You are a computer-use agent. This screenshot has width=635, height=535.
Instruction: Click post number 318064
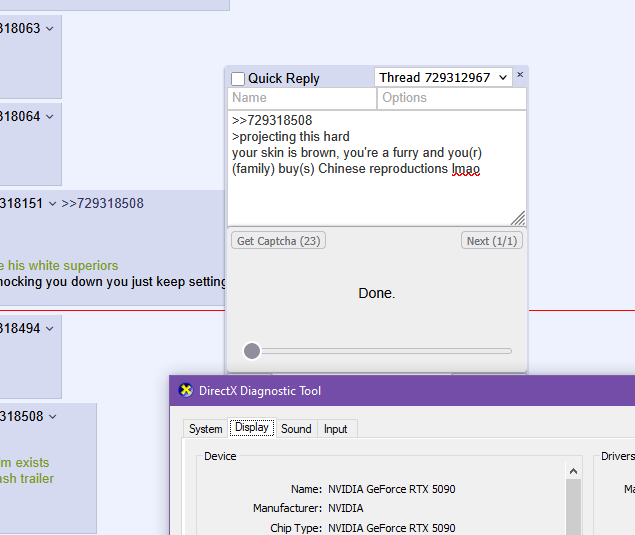tap(20, 116)
